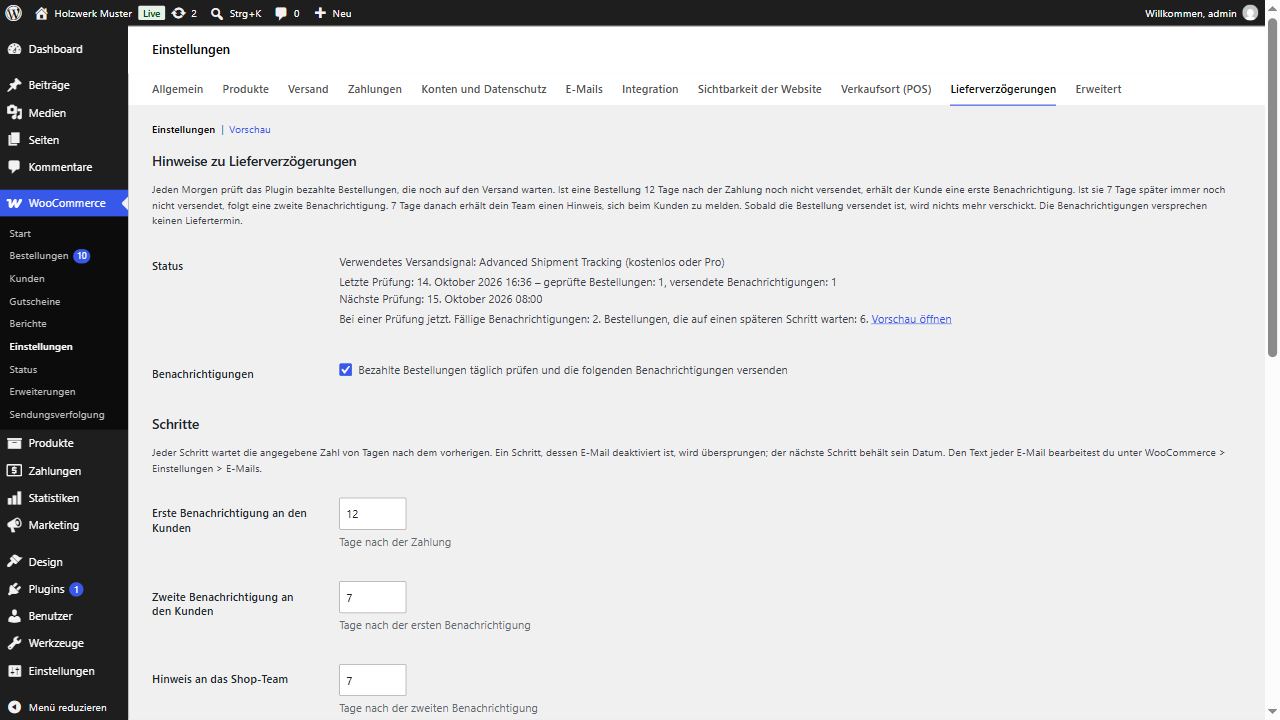Click the comments bubble icon in admin bar
Screen dimensions: 1280x720
[281, 13]
